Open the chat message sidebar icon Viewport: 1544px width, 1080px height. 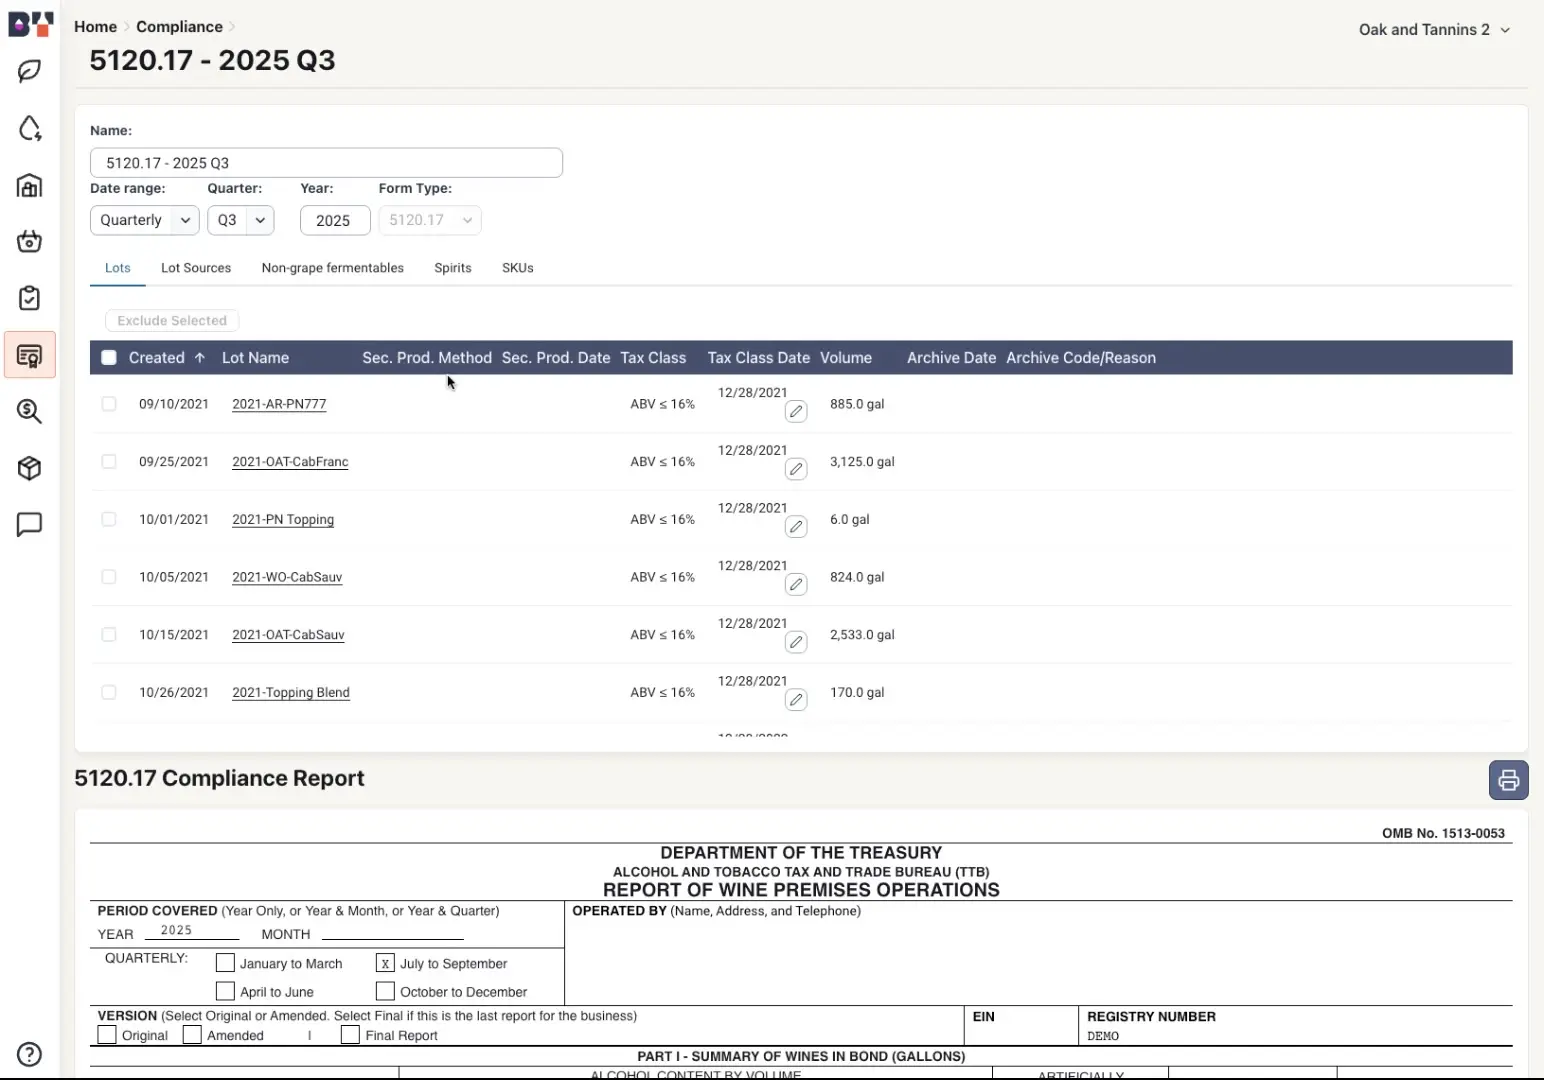click(x=30, y=524)
